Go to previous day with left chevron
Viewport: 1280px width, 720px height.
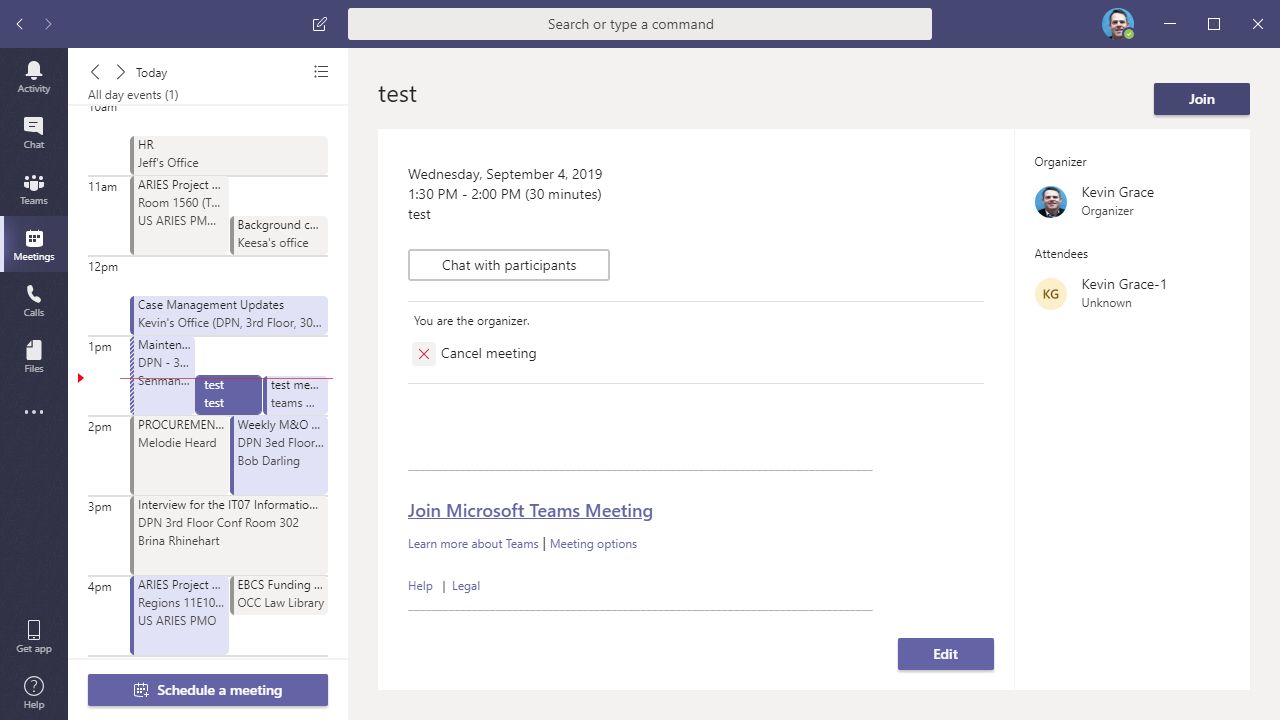click(x=95, y=71)
